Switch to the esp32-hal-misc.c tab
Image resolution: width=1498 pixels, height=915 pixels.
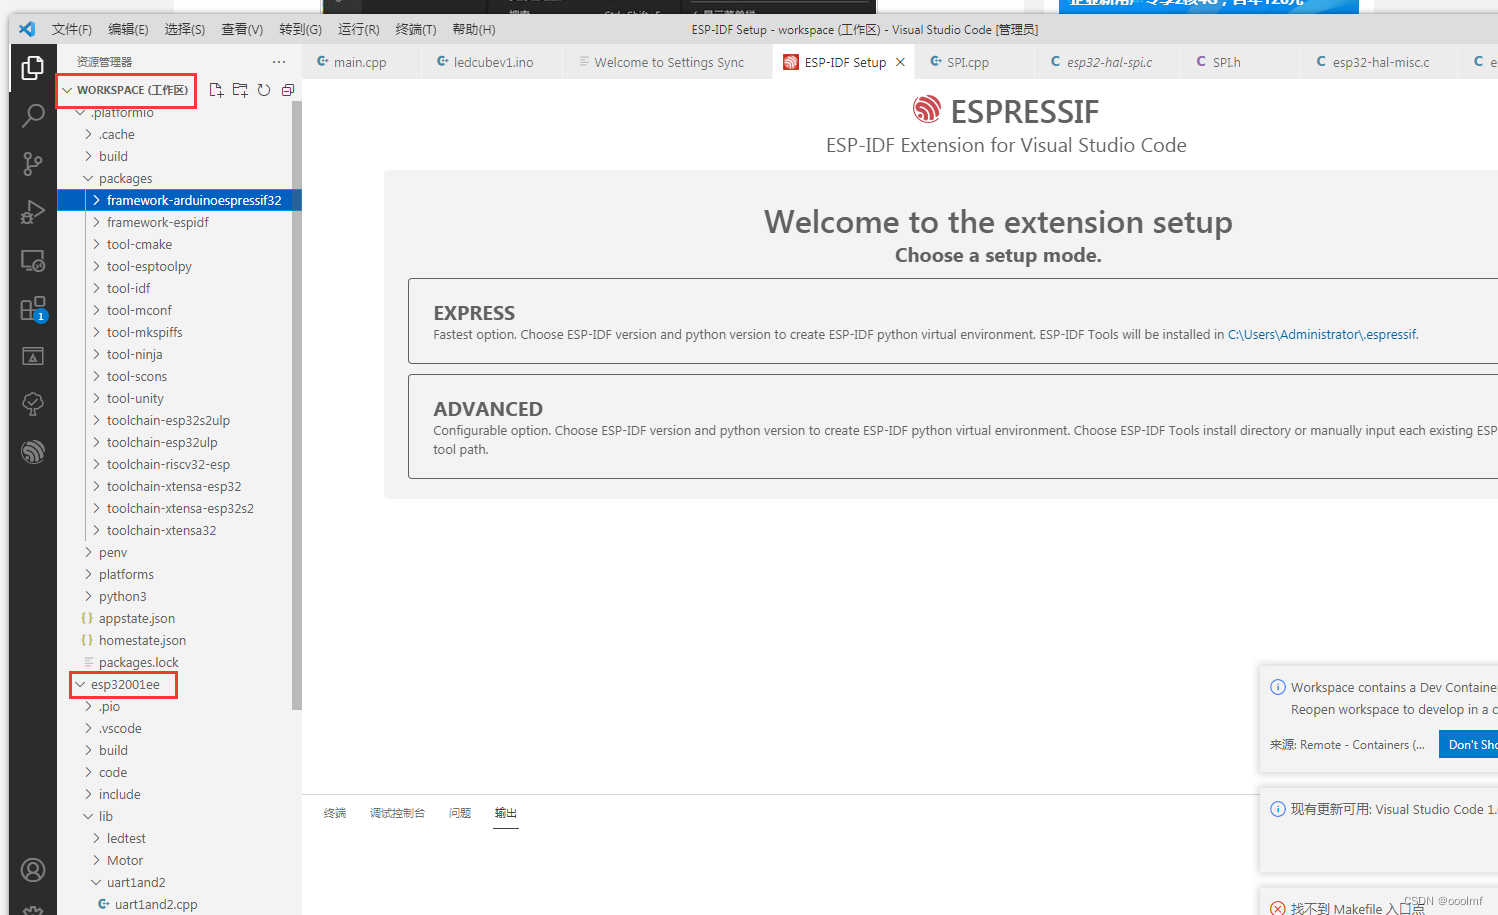[x=1380, y=62]
